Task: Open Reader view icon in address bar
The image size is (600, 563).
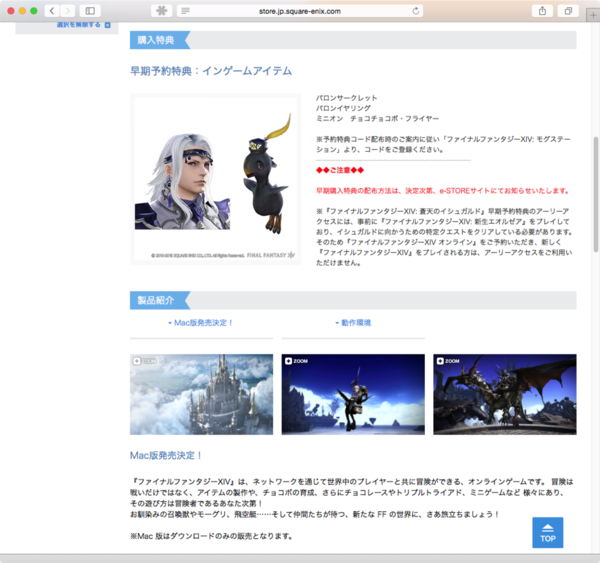Action: (185, 11)
